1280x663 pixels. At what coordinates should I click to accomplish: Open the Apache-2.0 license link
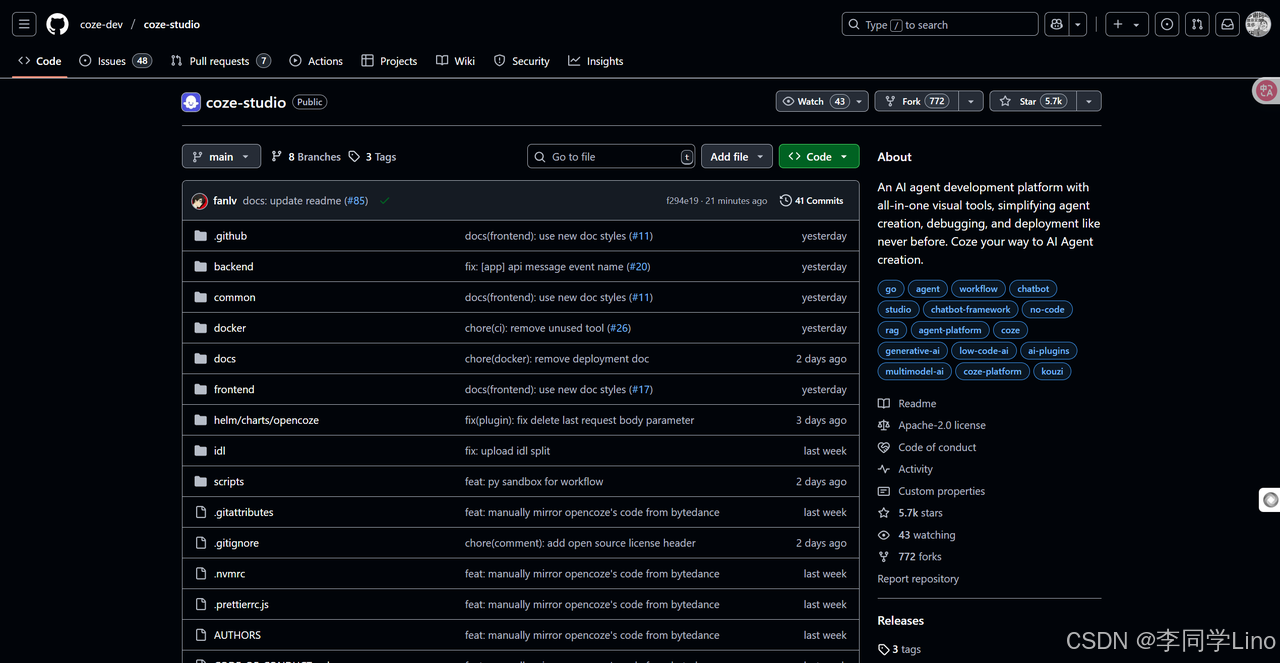(932, 426)
